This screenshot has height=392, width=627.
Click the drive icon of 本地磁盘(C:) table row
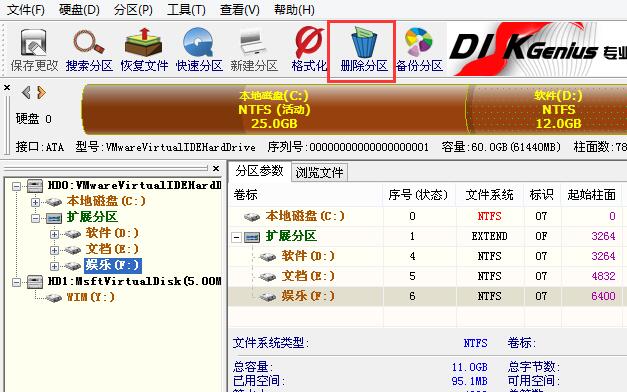pos(252,216)
